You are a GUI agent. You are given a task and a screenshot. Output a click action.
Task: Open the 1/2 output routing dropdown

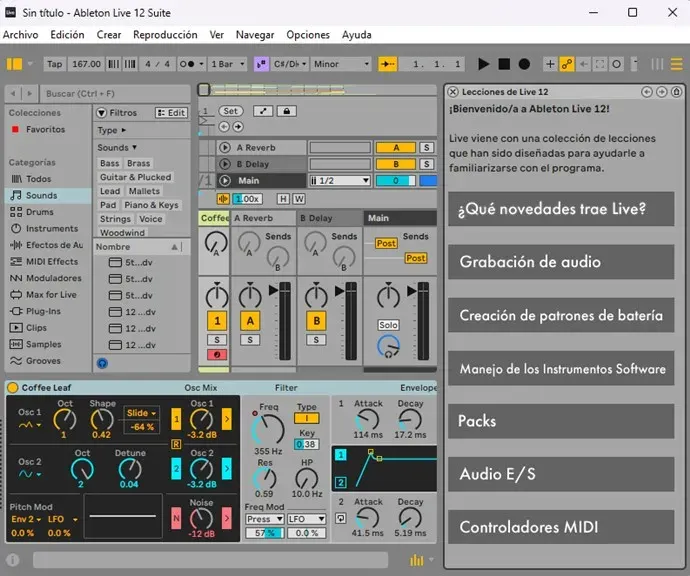point(340,181)
